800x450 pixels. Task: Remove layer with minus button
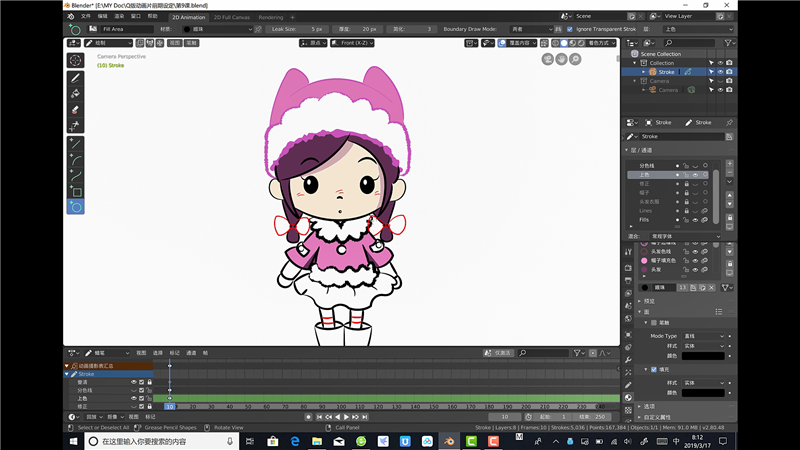pos(730,172)
